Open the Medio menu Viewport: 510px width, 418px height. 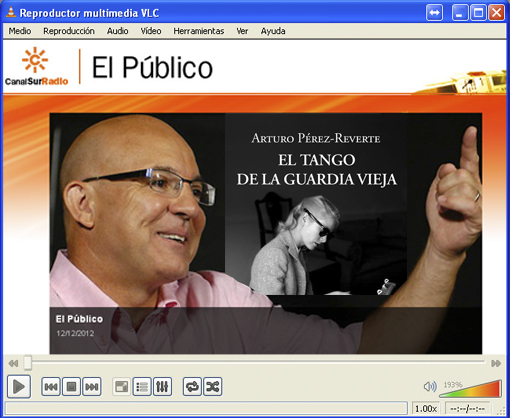click(x=20, y=31)
